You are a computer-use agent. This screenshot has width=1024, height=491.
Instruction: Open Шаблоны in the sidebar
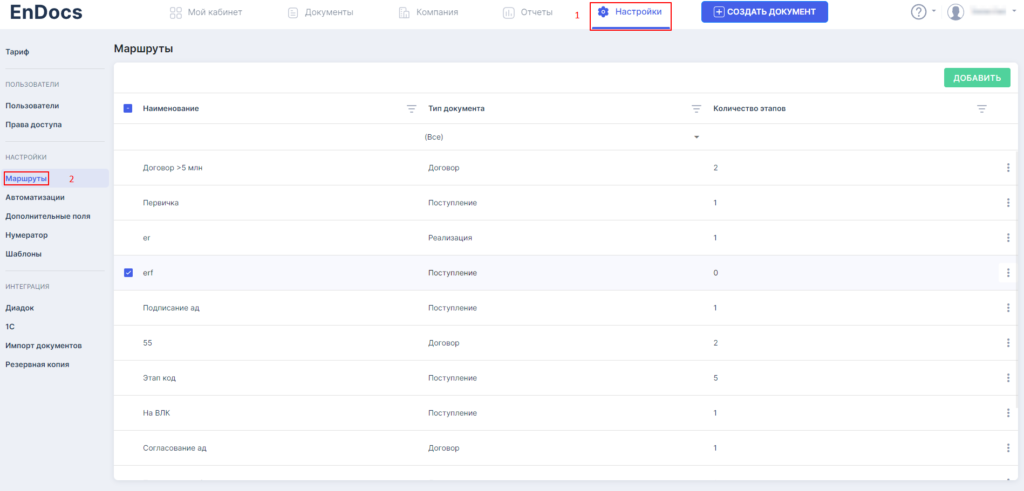point(24,254)
